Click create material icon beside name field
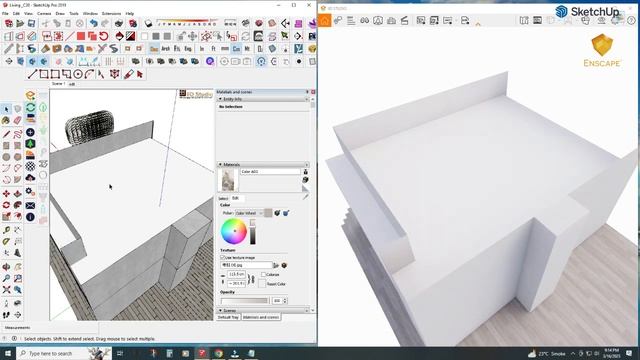 click(x=305, y=180)
